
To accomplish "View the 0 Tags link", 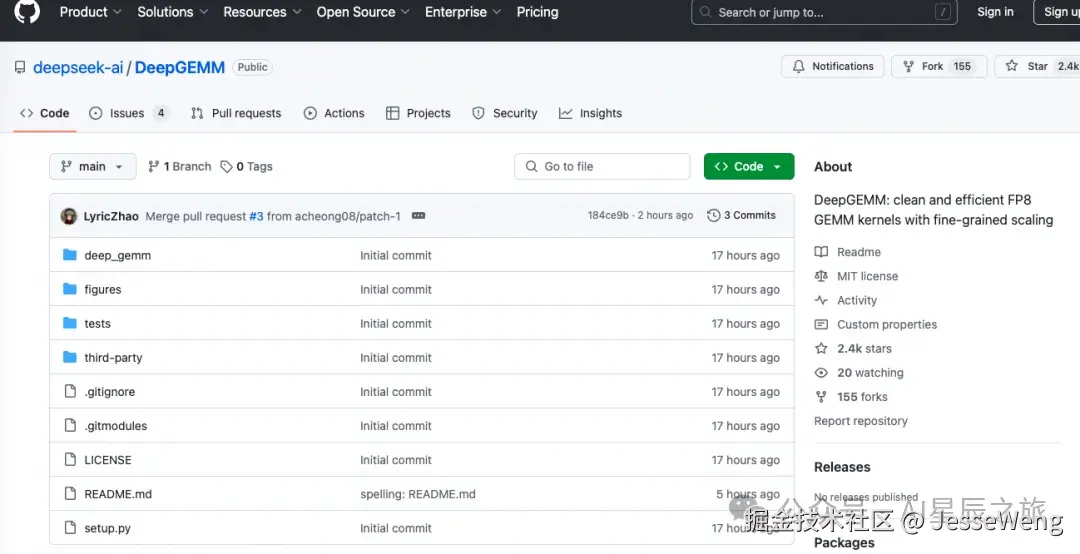I will pos(247,166).
